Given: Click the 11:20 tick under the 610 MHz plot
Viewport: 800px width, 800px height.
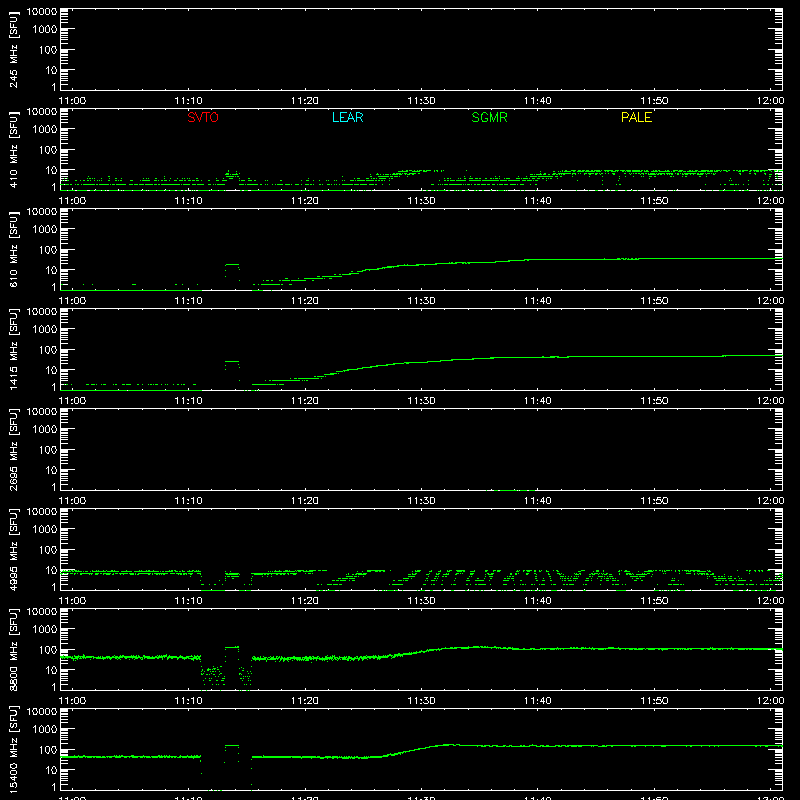Looking at the screenshot, I should point(305,301).
